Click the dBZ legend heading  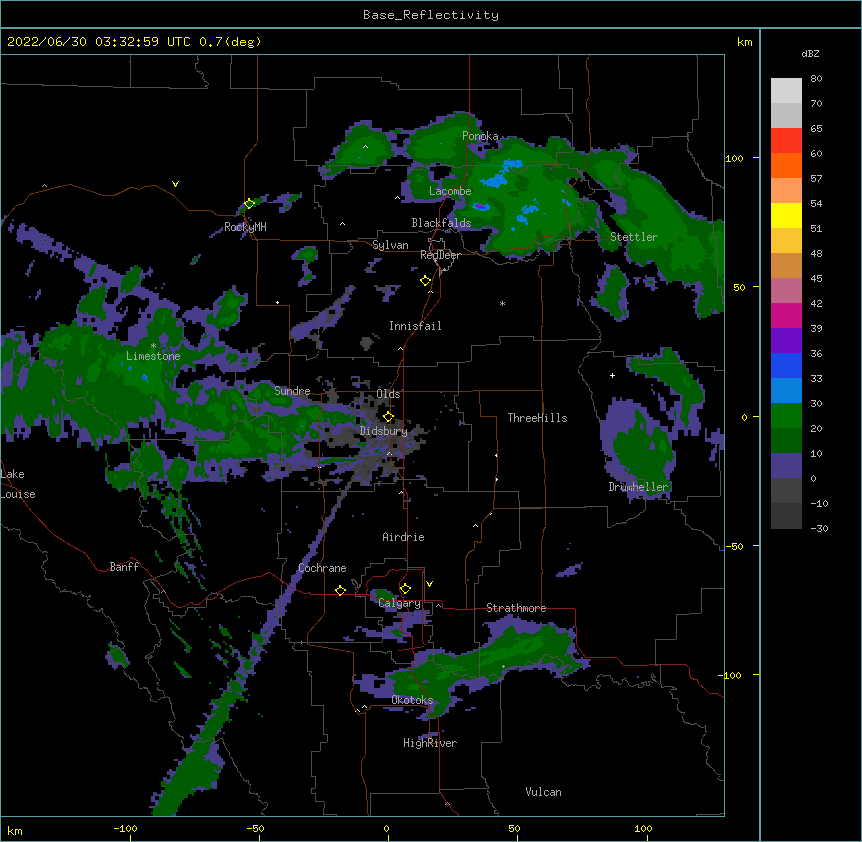pyautogui.click(x=810, y=53)
